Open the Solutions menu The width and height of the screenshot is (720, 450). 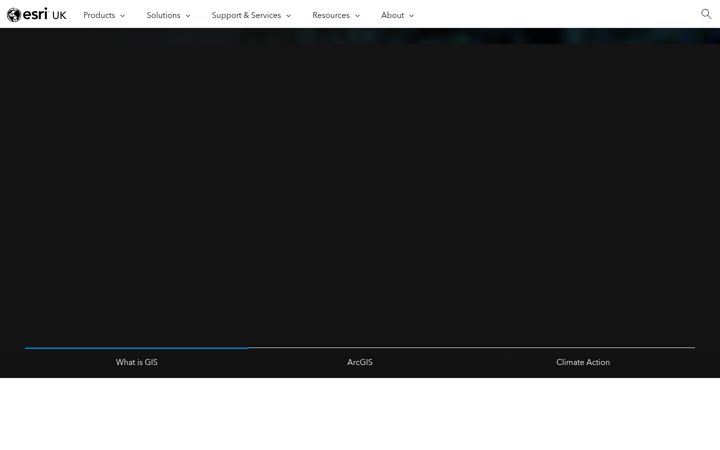(168, 15)
